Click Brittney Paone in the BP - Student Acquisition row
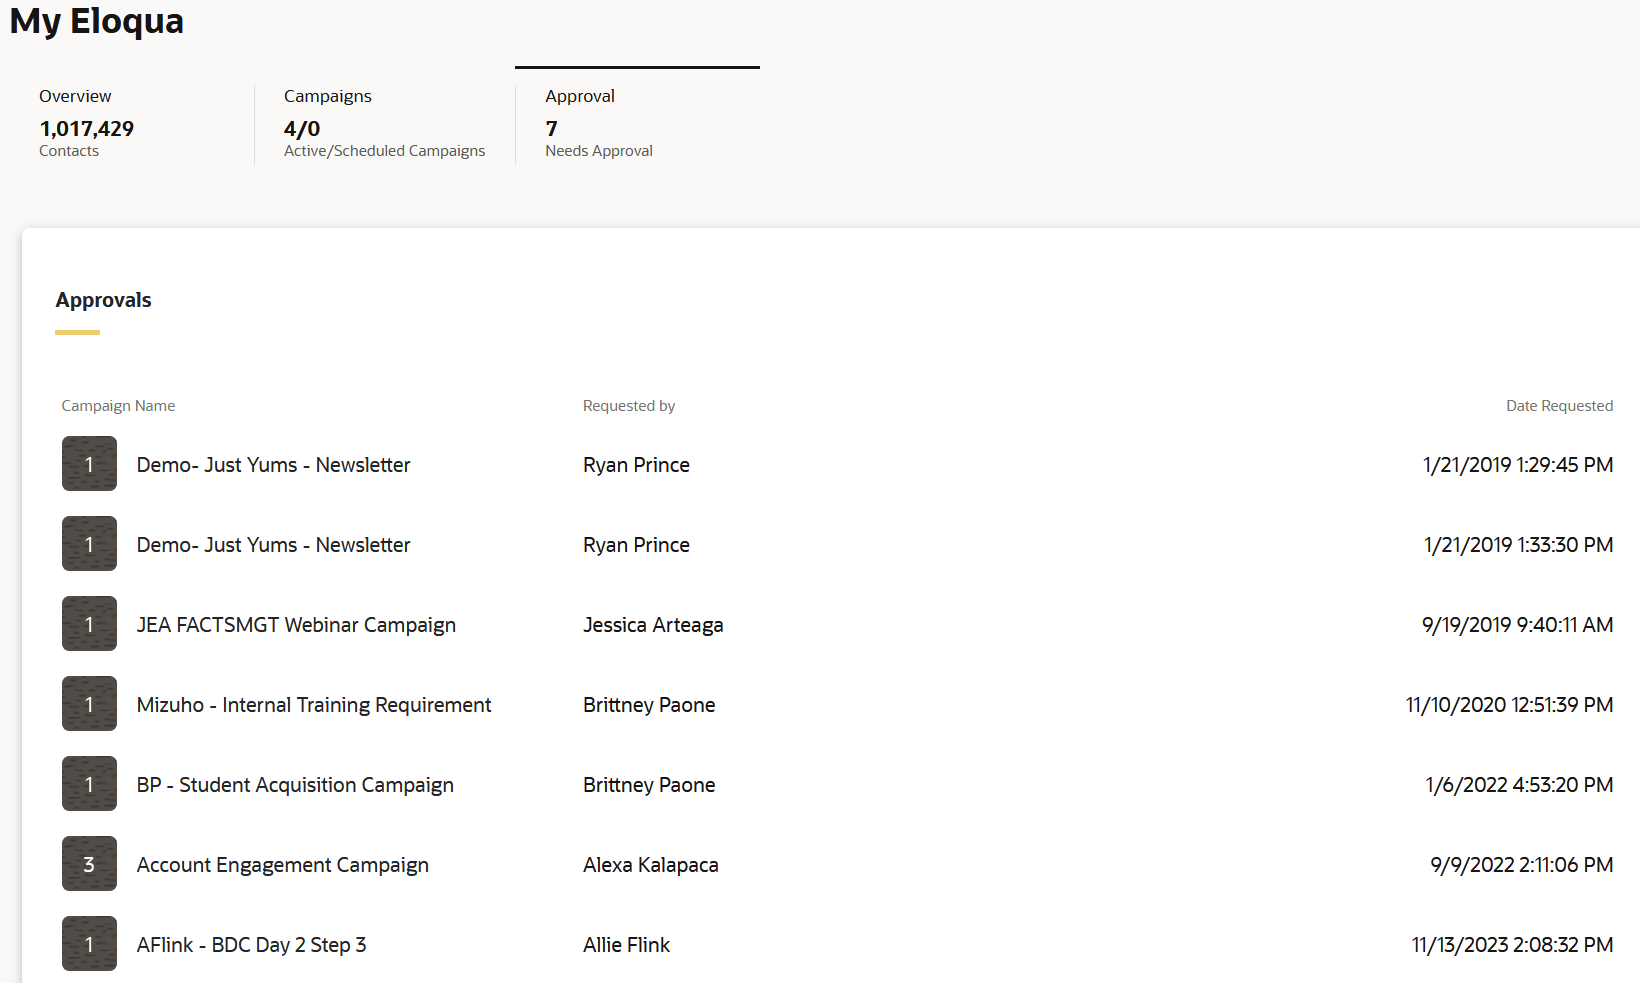The width and height of the screenshot is (1640, 983). coord(649,785)
